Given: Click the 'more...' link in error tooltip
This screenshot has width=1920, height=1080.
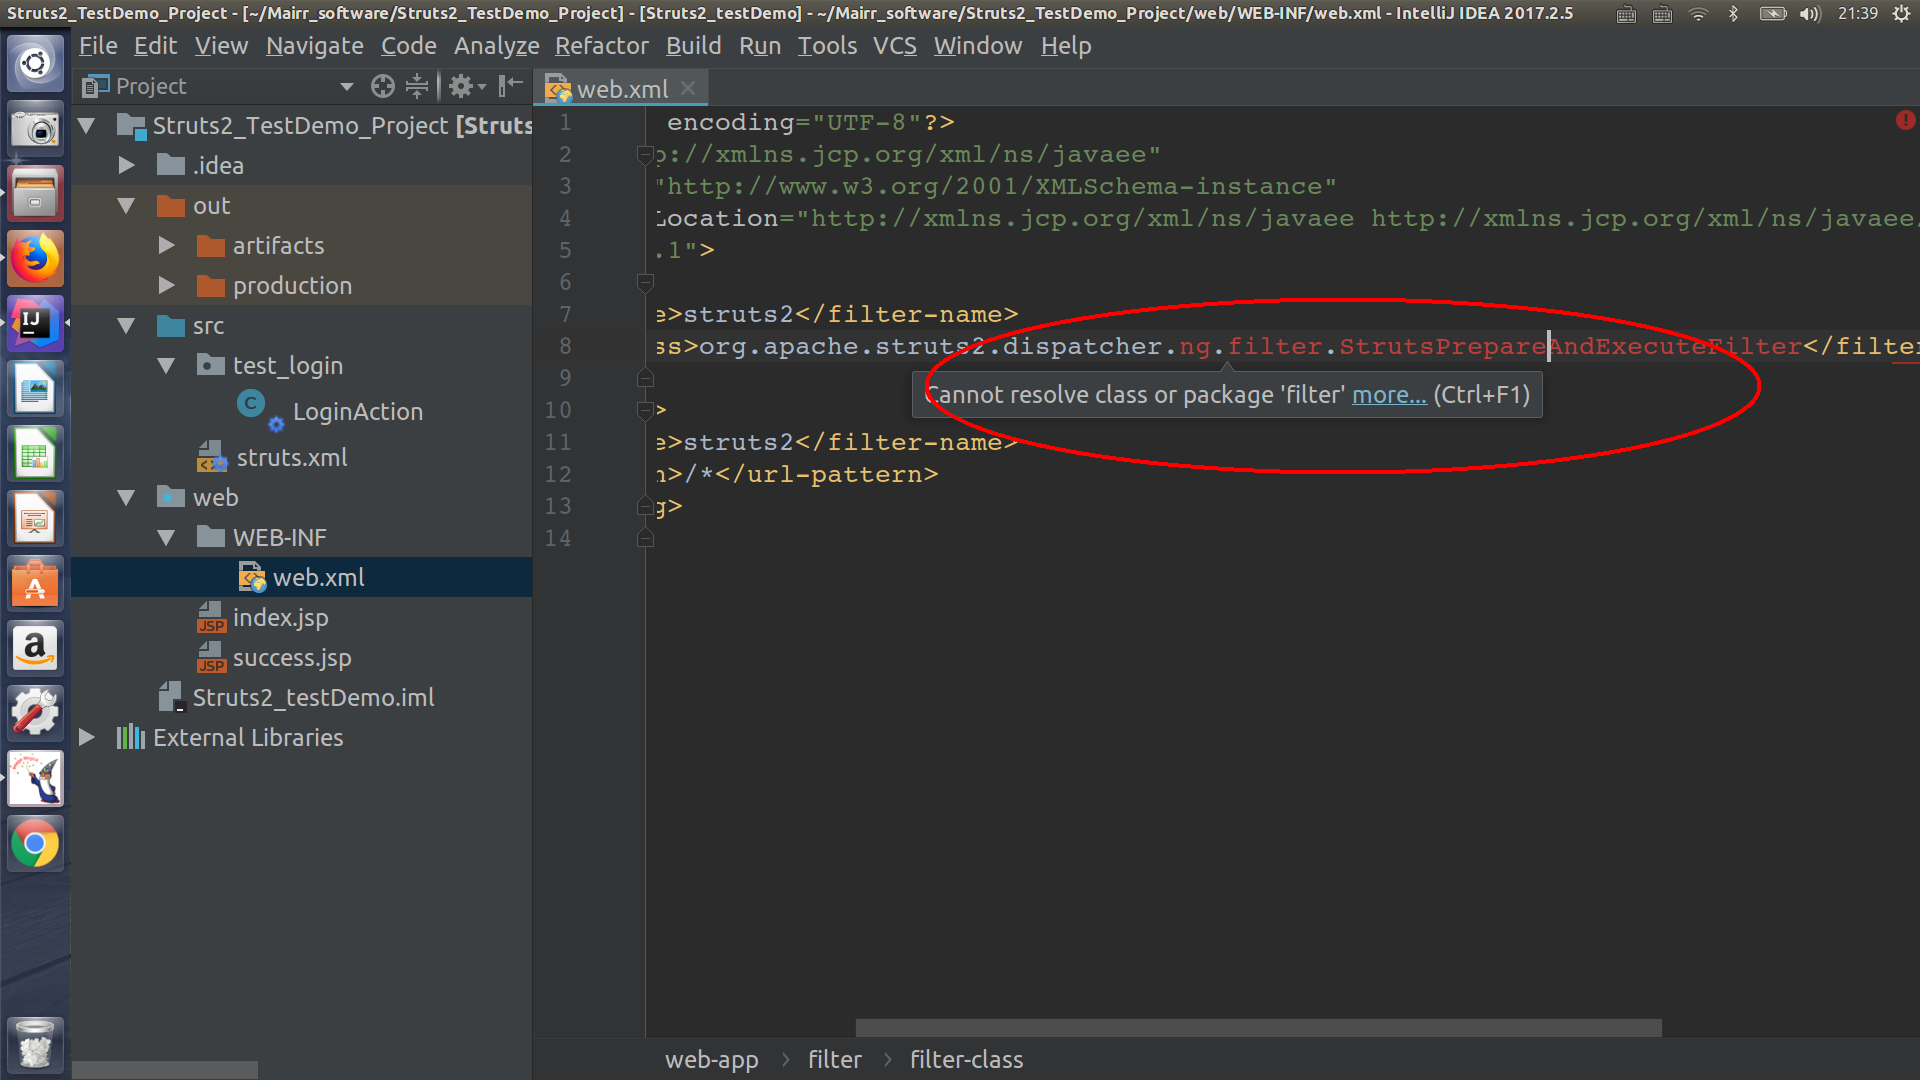Looking at the screenshot, I should click(1389, 395).
